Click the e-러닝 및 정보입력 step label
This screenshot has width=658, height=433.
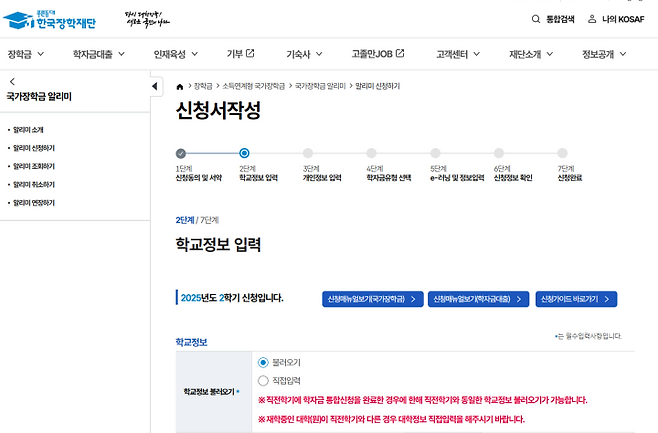[x=457, y=178]
